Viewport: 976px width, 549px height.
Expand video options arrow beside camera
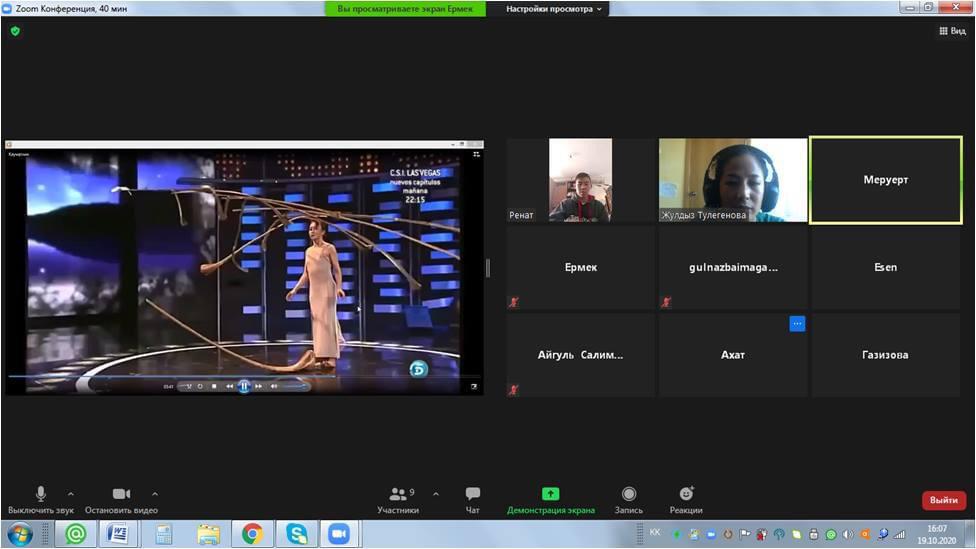[x=154, y=493]
